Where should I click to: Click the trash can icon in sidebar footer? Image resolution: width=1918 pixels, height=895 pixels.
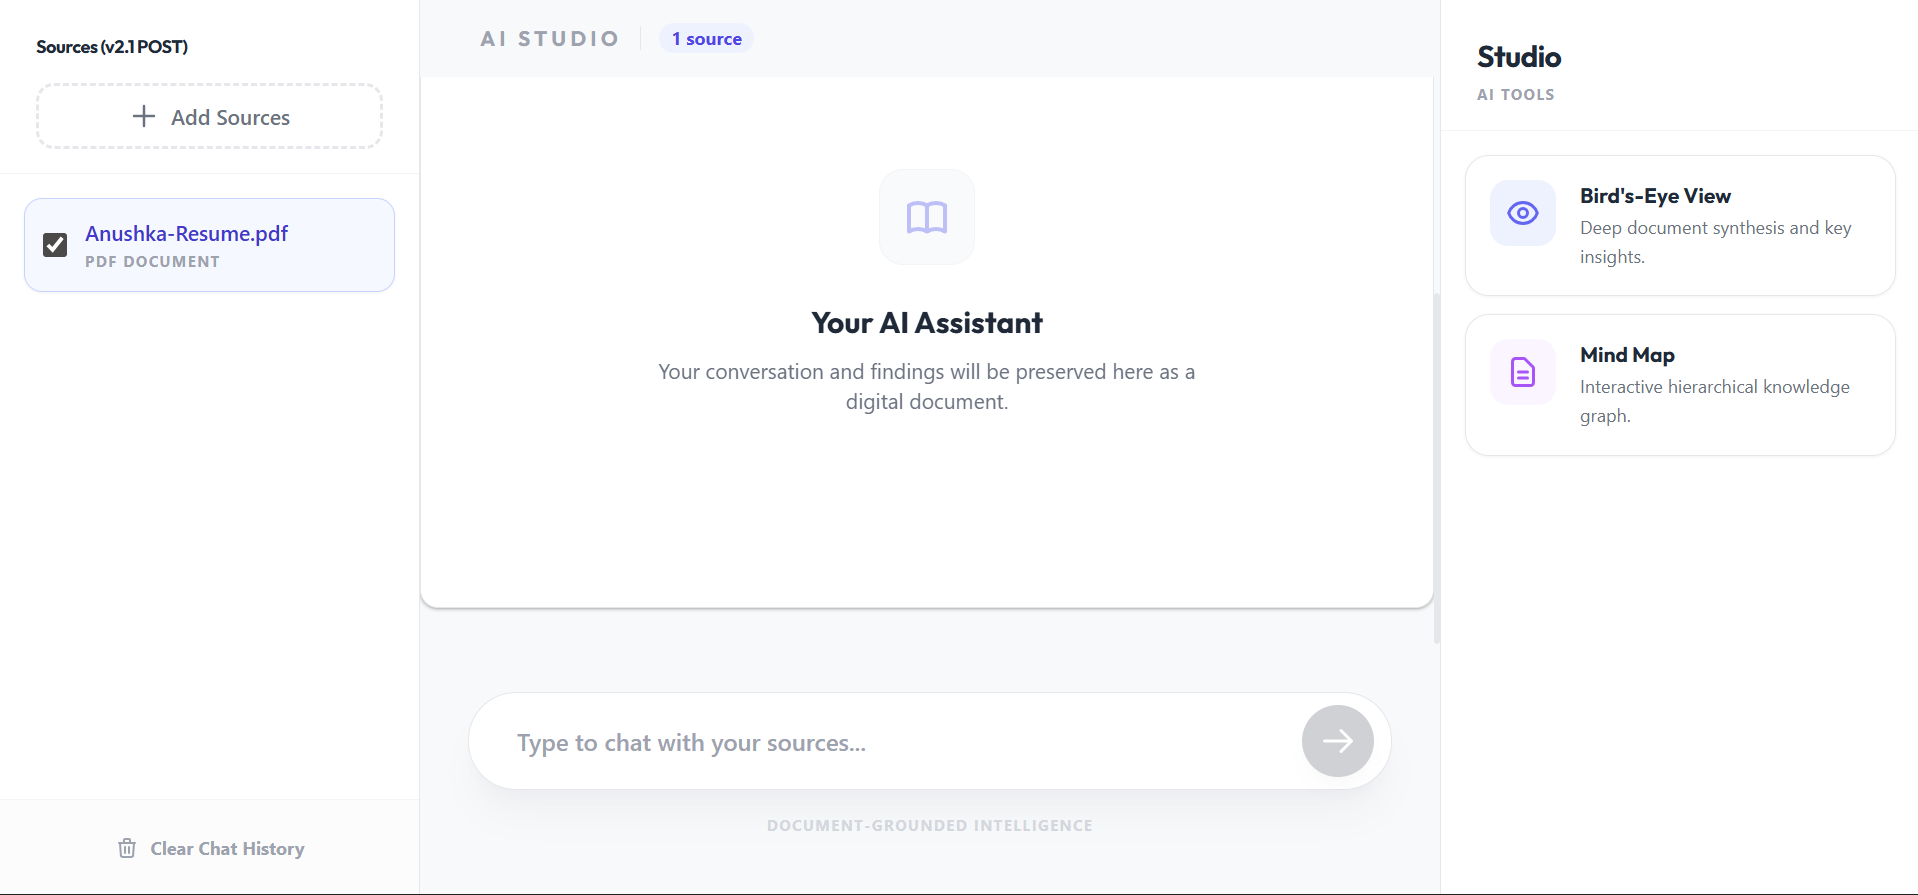(x=127, y=848)
